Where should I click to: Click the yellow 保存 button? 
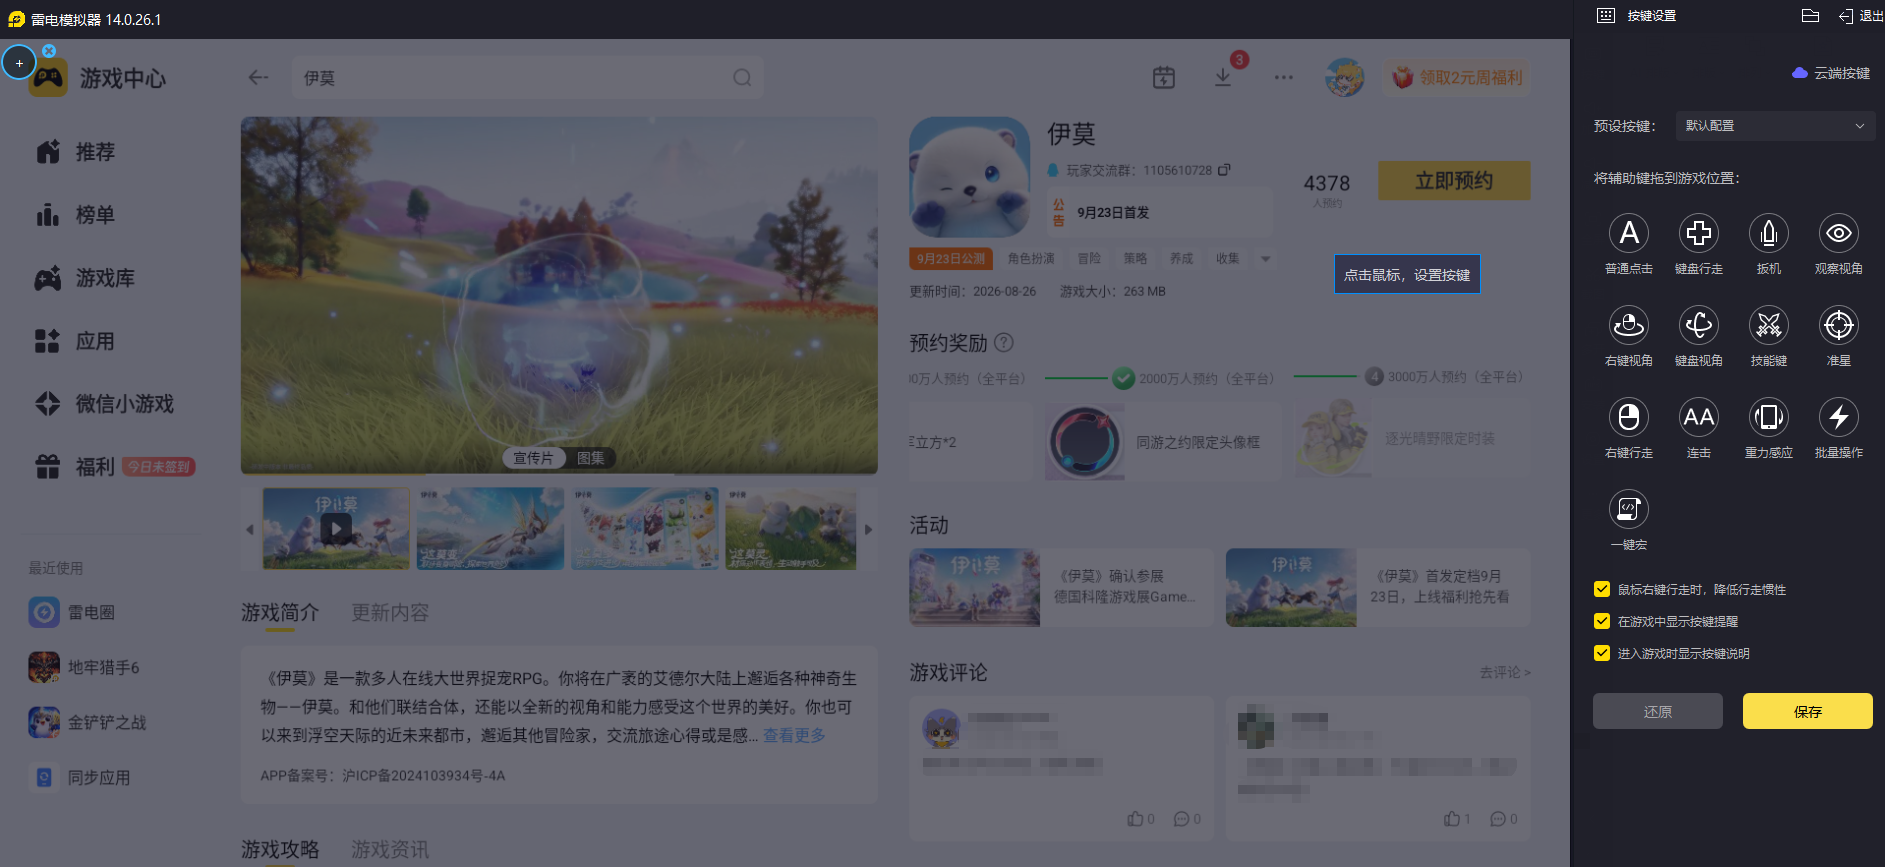[1808, 711]
